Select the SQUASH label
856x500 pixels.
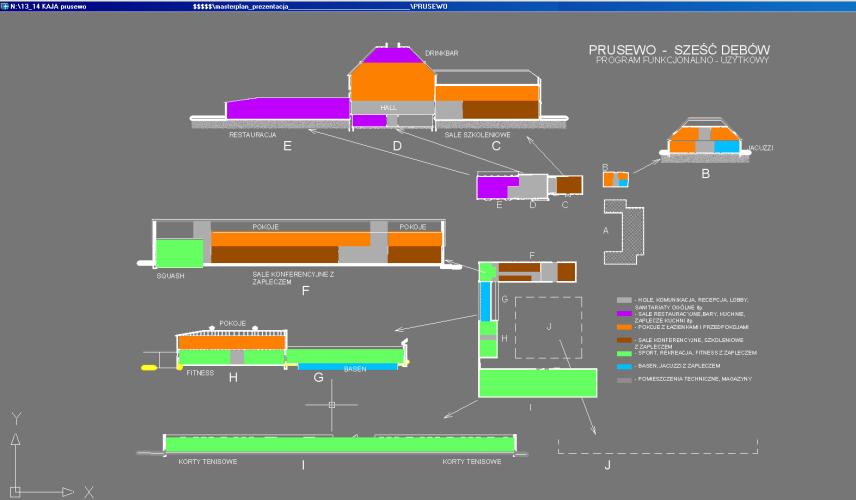[170, 276]
